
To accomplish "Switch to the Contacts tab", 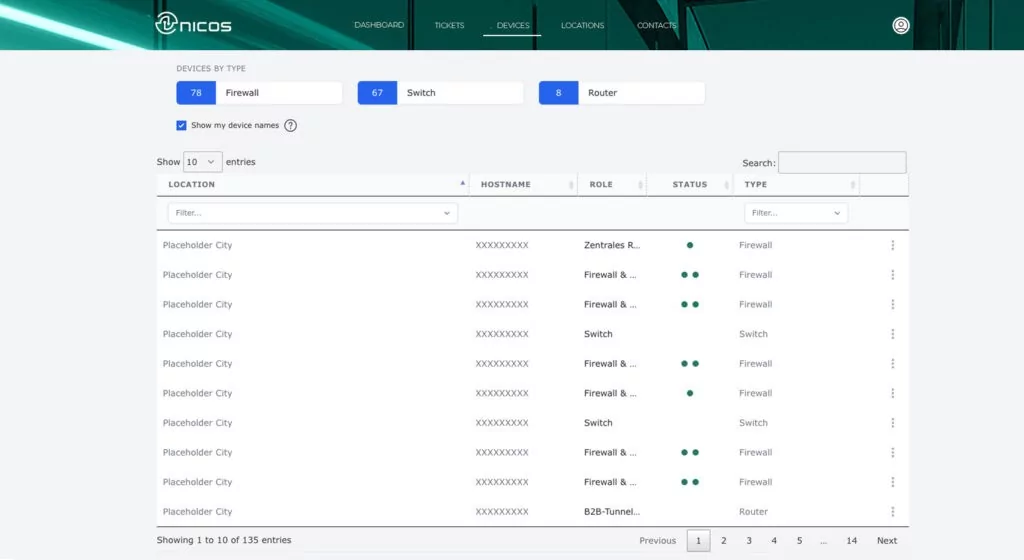I will pos(656,25).
